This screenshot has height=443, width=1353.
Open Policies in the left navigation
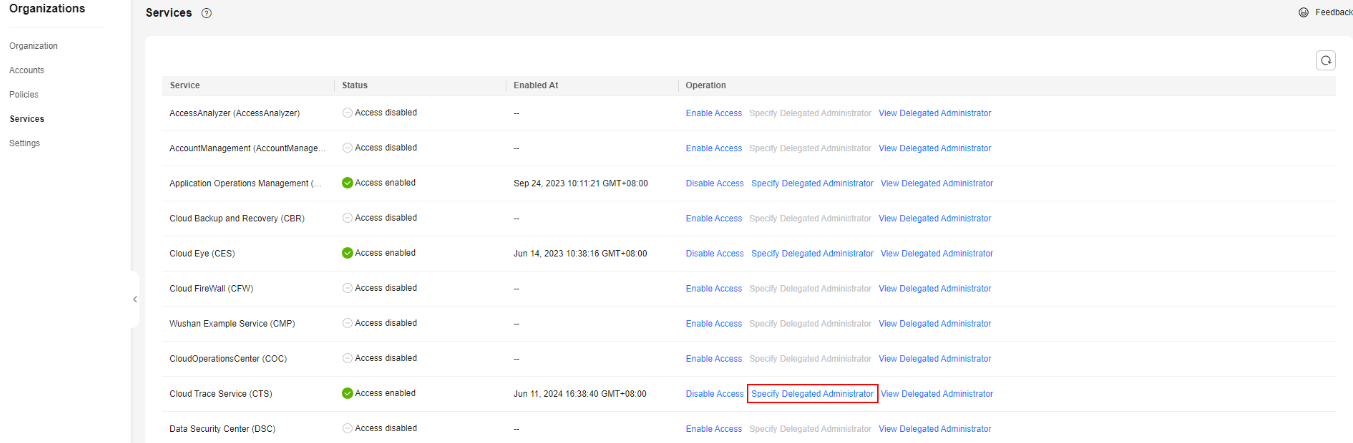pos(24,94)
